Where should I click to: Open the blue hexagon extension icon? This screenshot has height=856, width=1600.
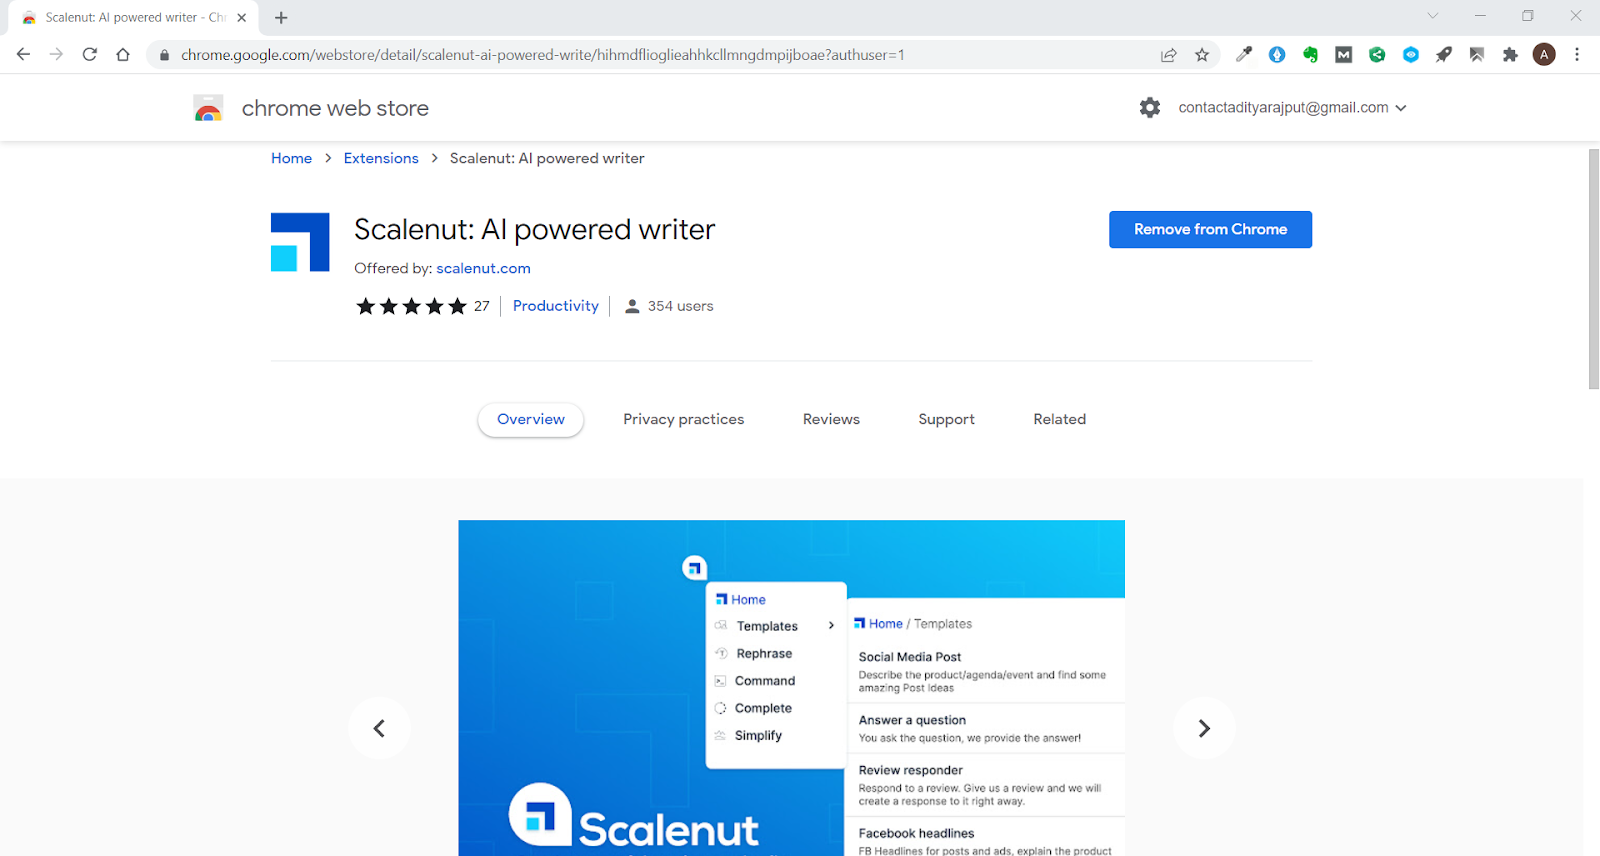pos(1411,55)
